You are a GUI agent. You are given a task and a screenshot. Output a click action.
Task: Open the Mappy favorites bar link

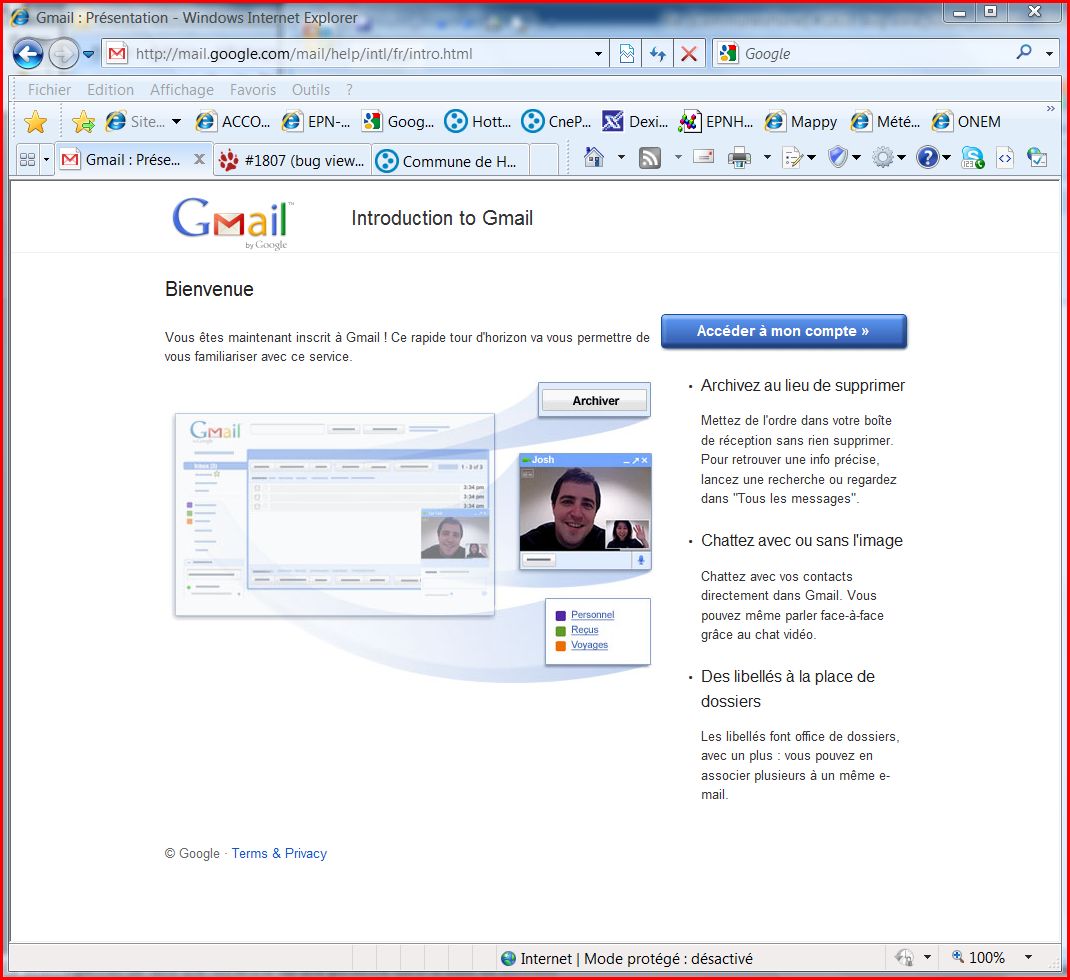coord(801,122)
